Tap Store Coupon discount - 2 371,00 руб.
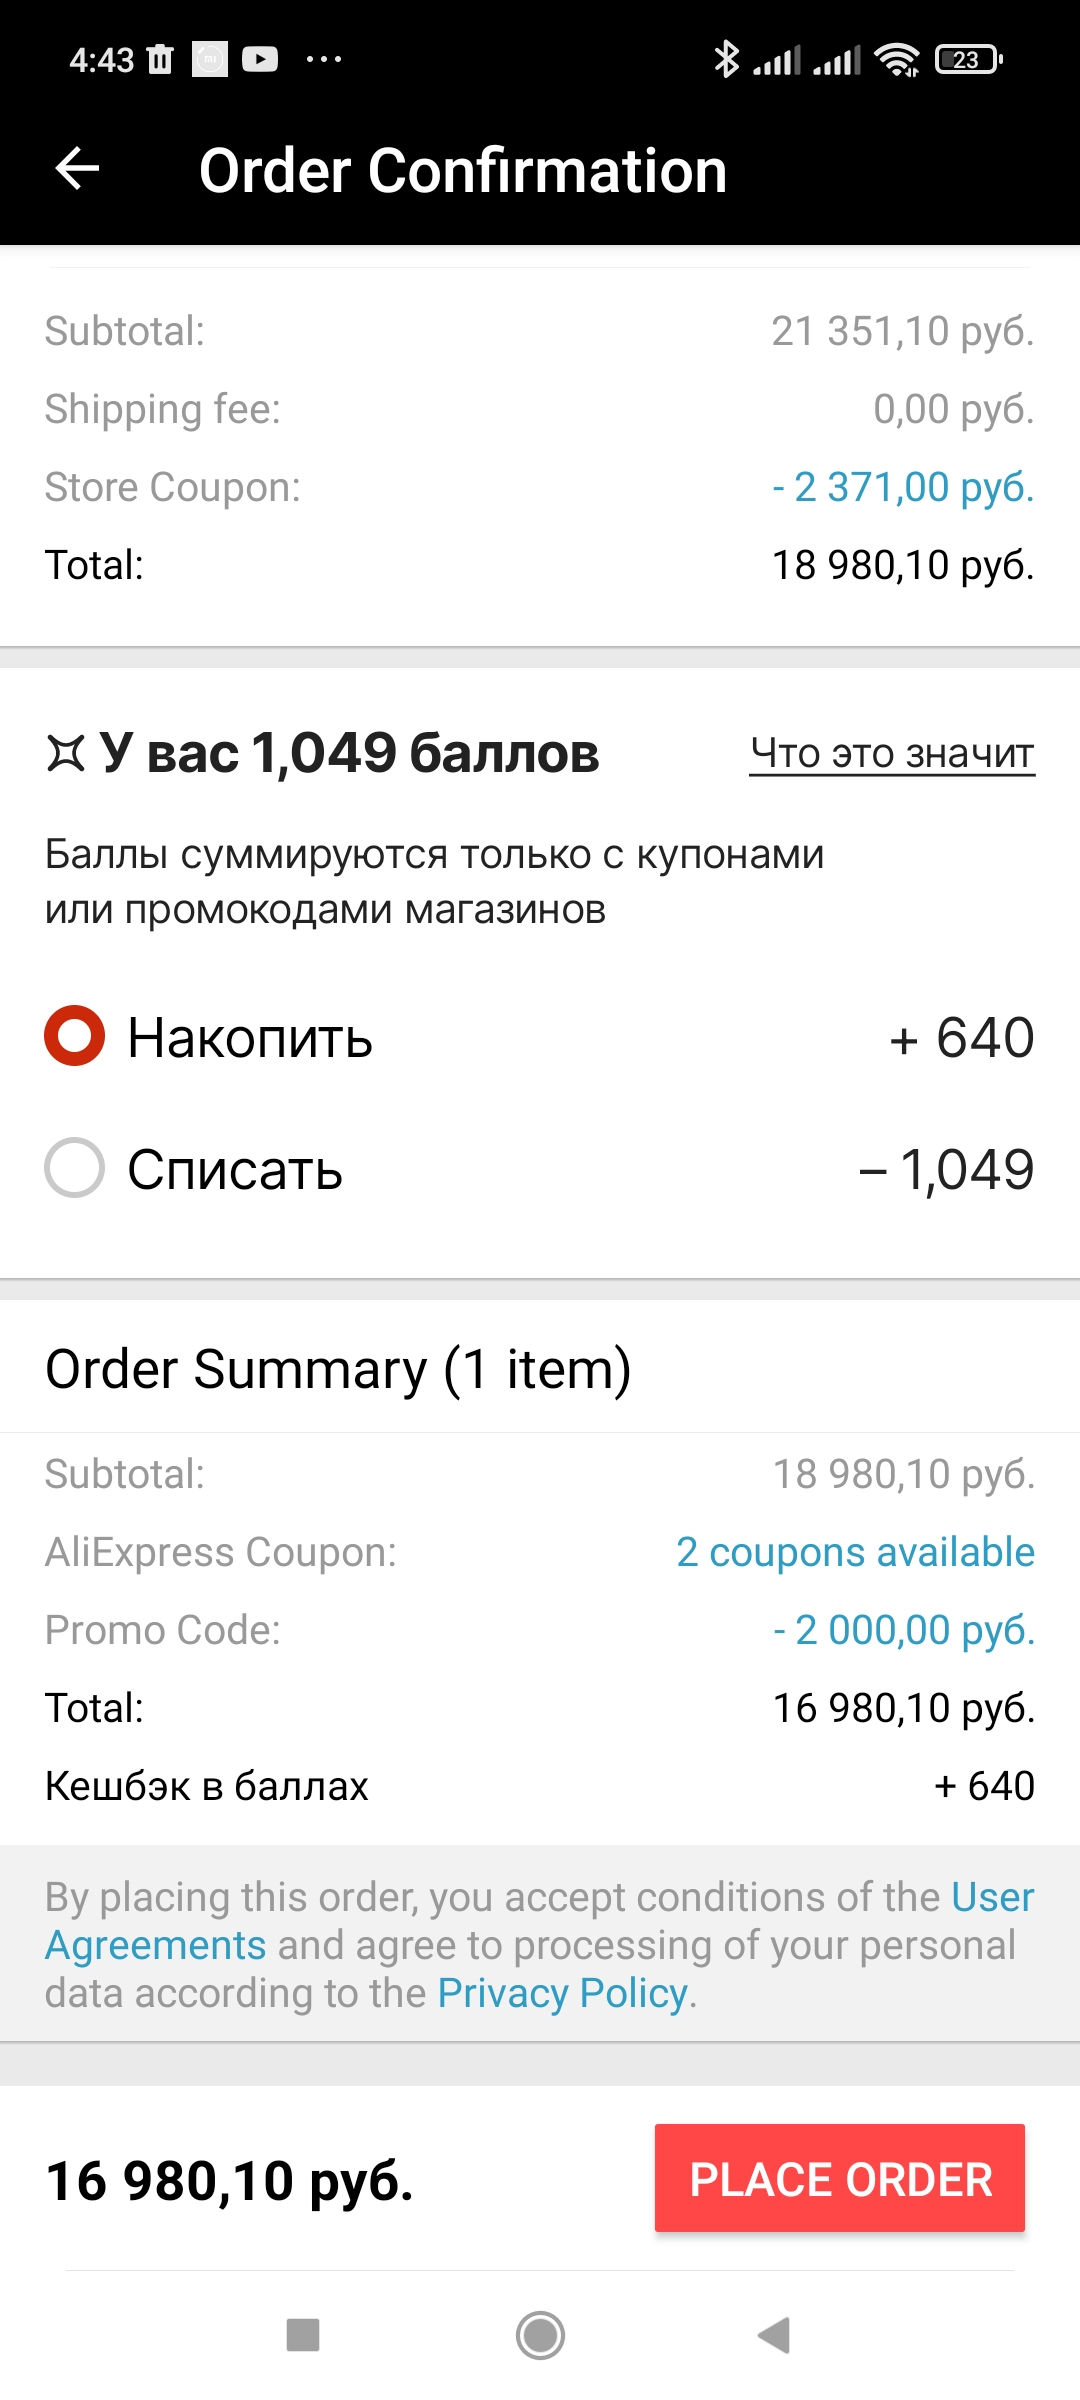Screen dimensions: 1080x2400 tap(903, 487)
